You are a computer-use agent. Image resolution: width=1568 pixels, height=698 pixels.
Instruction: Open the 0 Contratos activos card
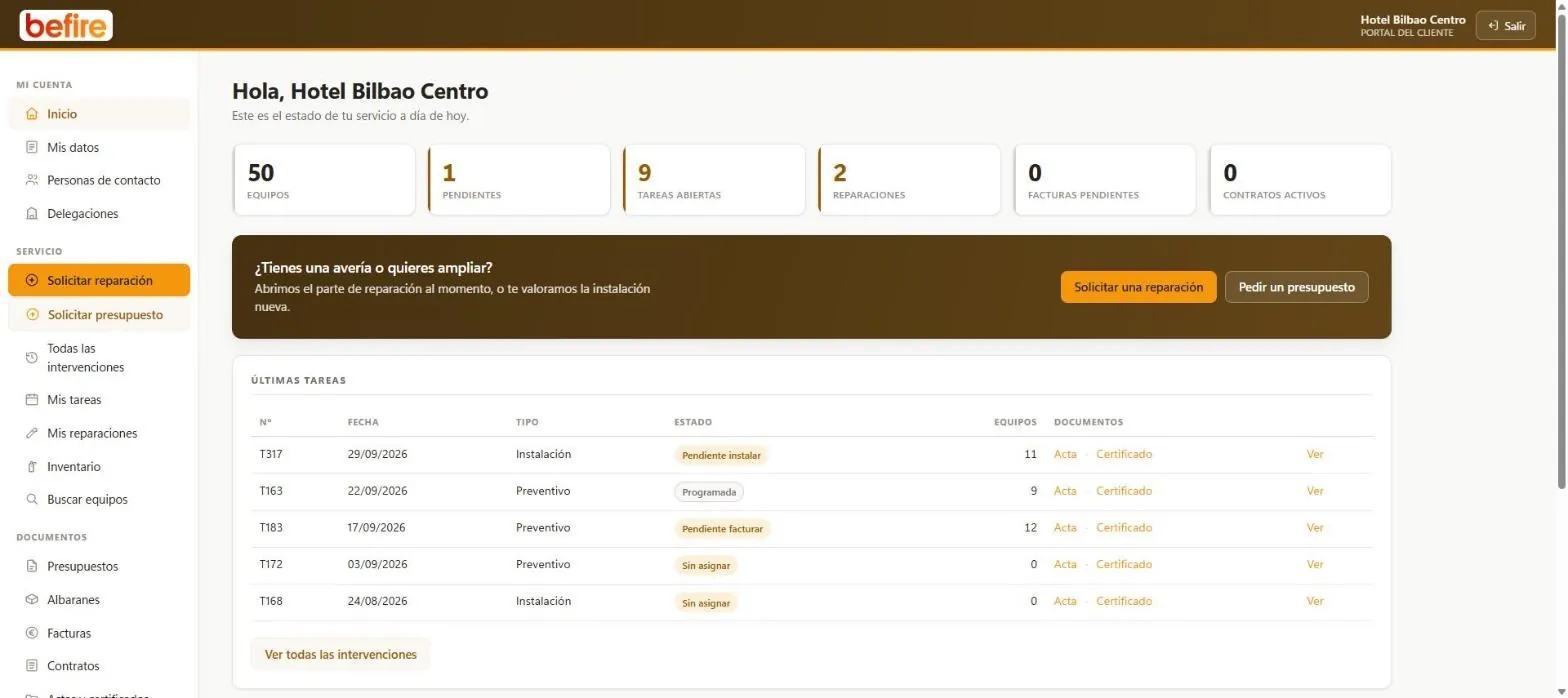coord(1300,180)
